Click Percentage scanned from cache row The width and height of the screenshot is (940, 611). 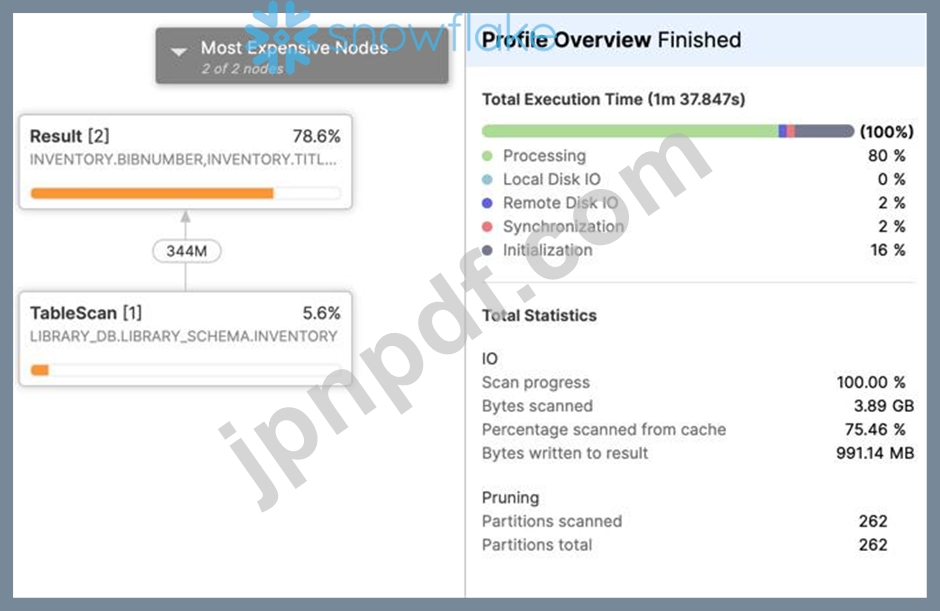pos(698,429)
